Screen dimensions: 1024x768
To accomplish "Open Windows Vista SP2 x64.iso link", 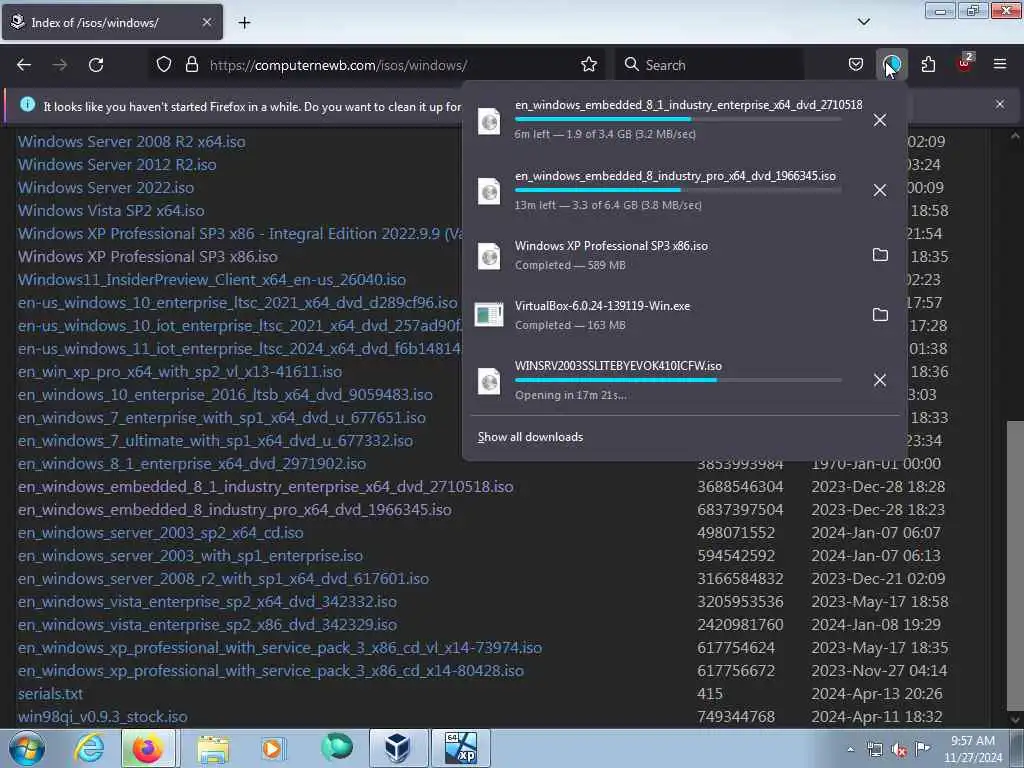I will click(x=111, y=210).
